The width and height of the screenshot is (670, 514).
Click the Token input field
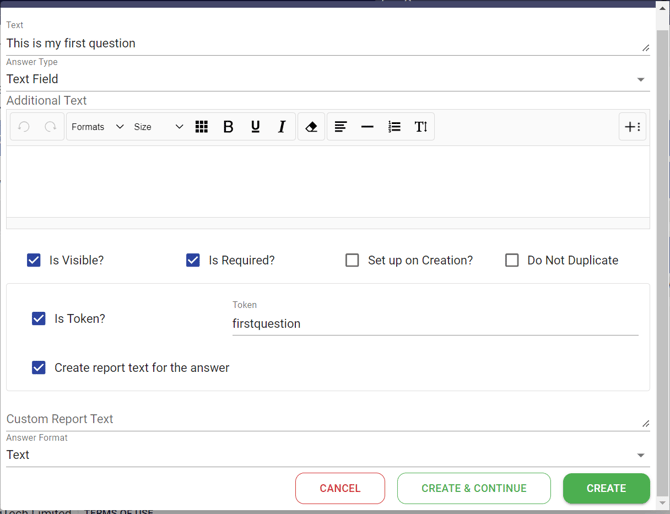pyautogui.click(x=434, y=324)
